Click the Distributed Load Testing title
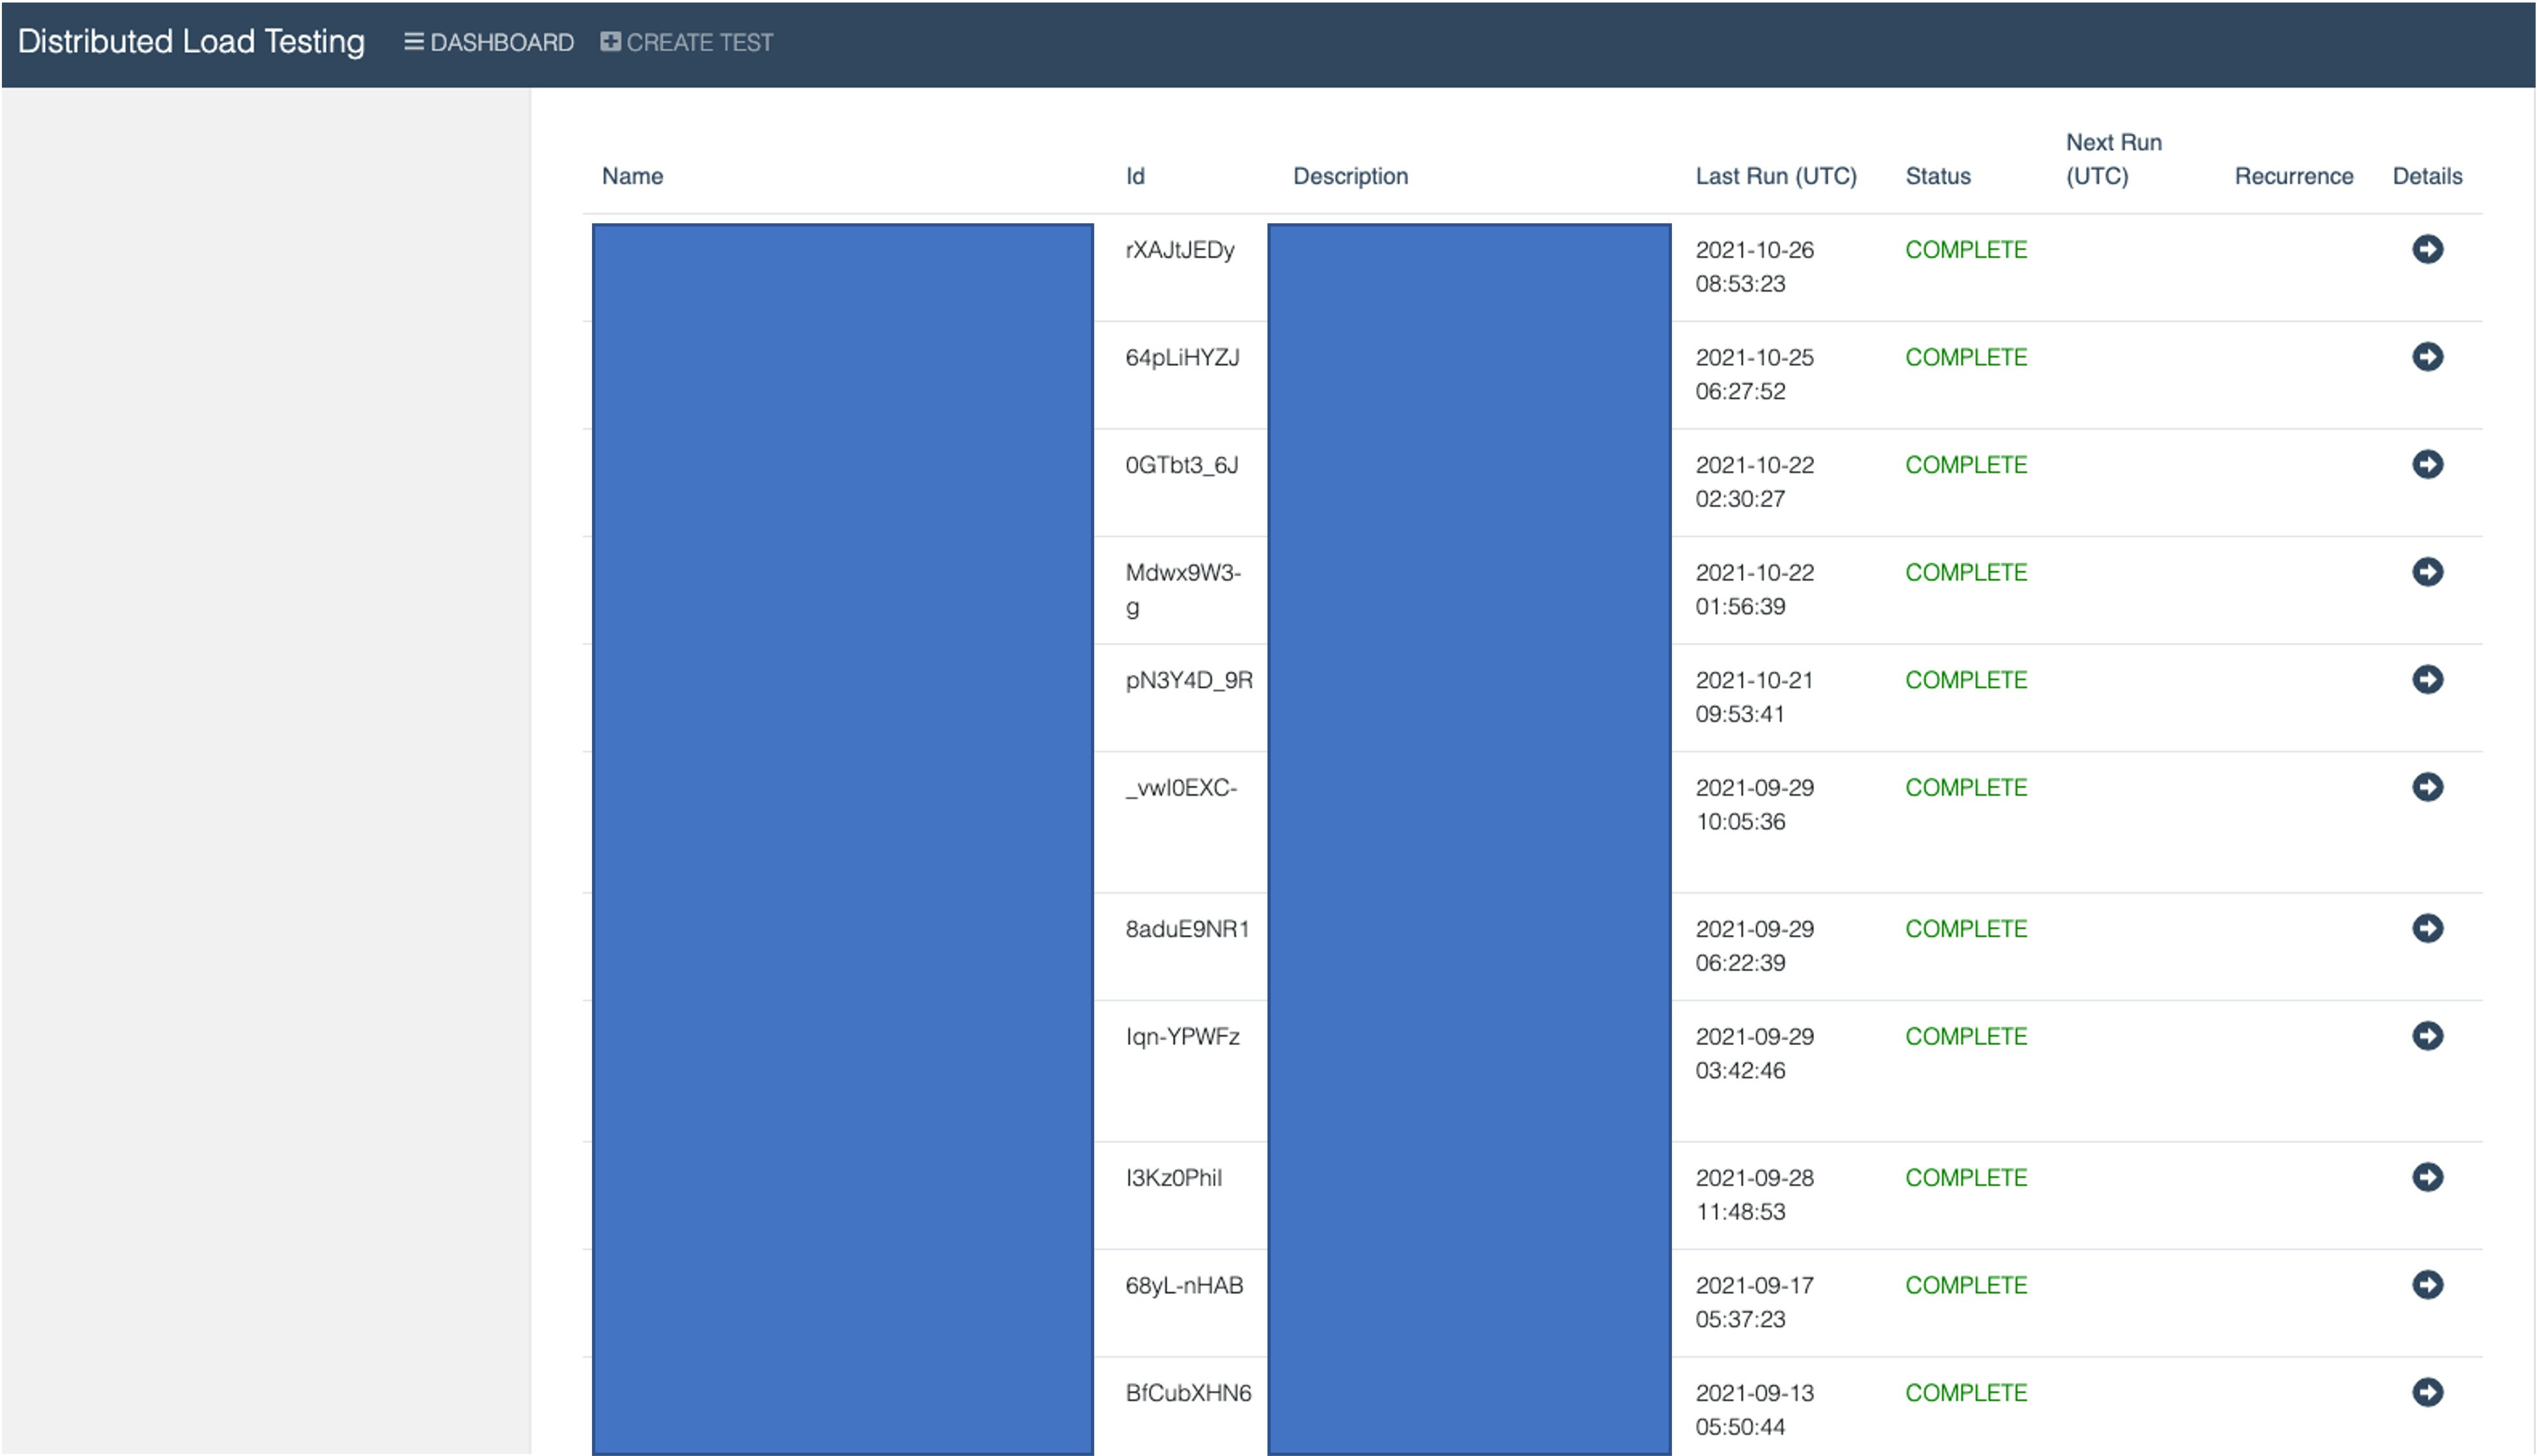Image resolution: width=2537 pixels, height=1456 pixels. point(191,42)
